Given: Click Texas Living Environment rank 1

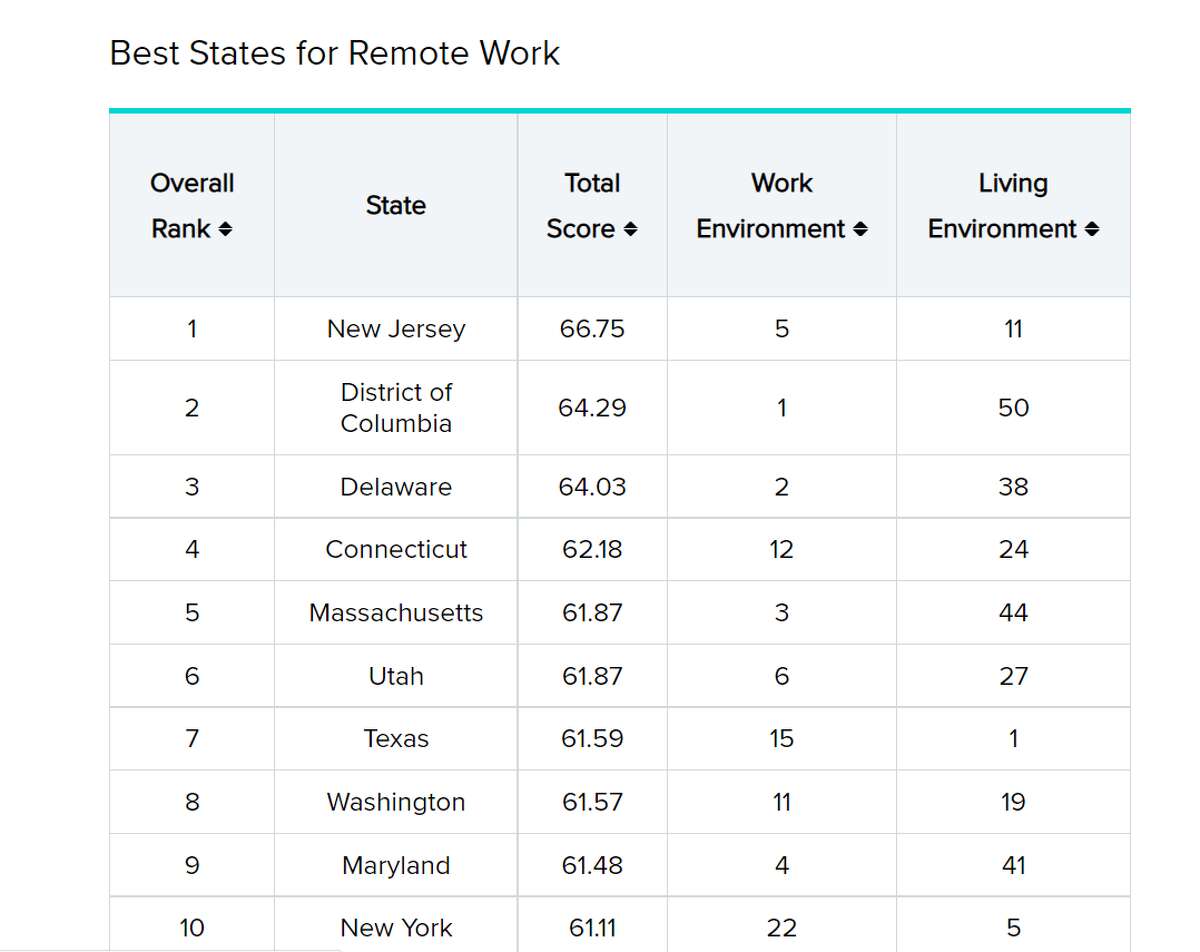Looking at the screenshot, I should point(1013,739).
